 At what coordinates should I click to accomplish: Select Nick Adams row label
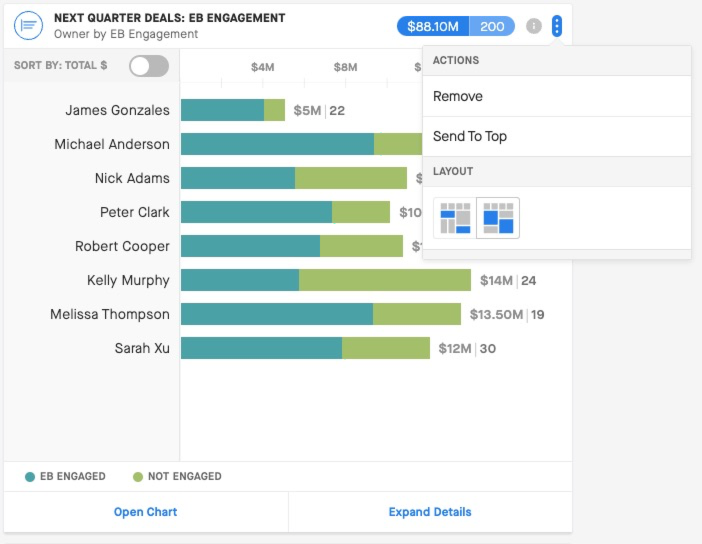tap(132, 178)
